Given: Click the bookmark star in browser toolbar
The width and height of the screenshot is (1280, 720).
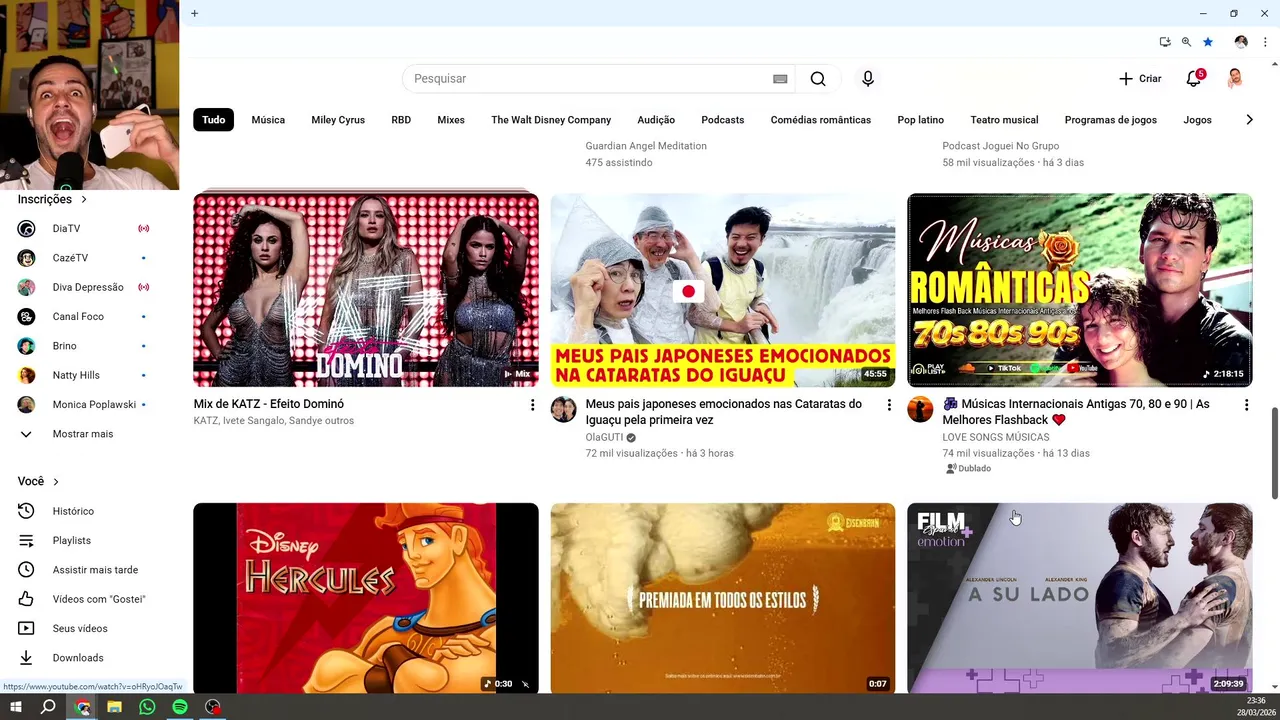Looking at the screenshot, I should tap(1208, 42).
